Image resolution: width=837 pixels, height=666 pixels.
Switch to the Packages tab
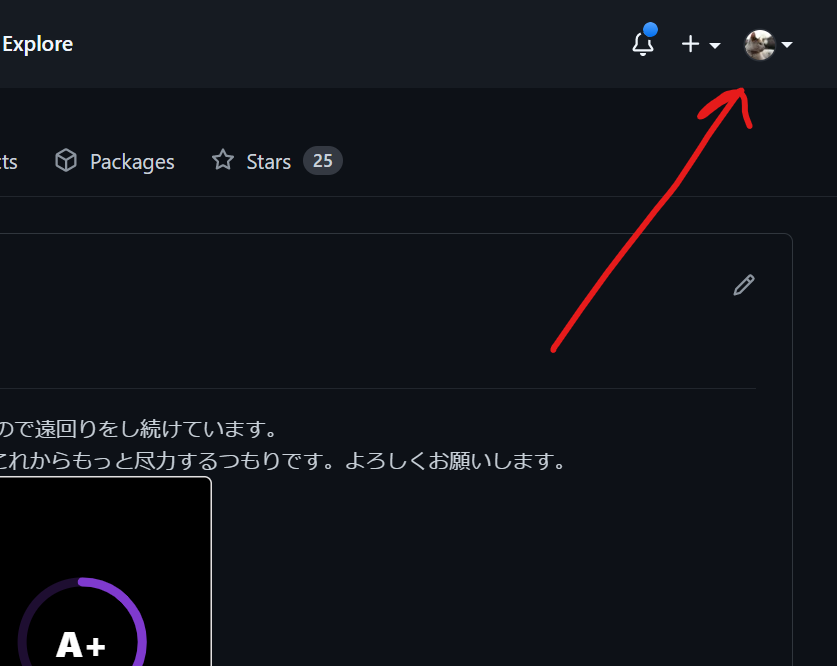pos(131,160)
